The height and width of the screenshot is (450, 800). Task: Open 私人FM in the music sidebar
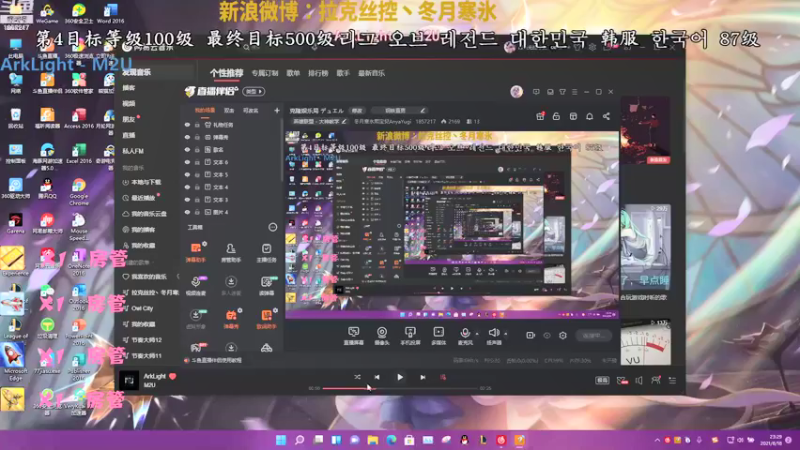click(133, 151)
